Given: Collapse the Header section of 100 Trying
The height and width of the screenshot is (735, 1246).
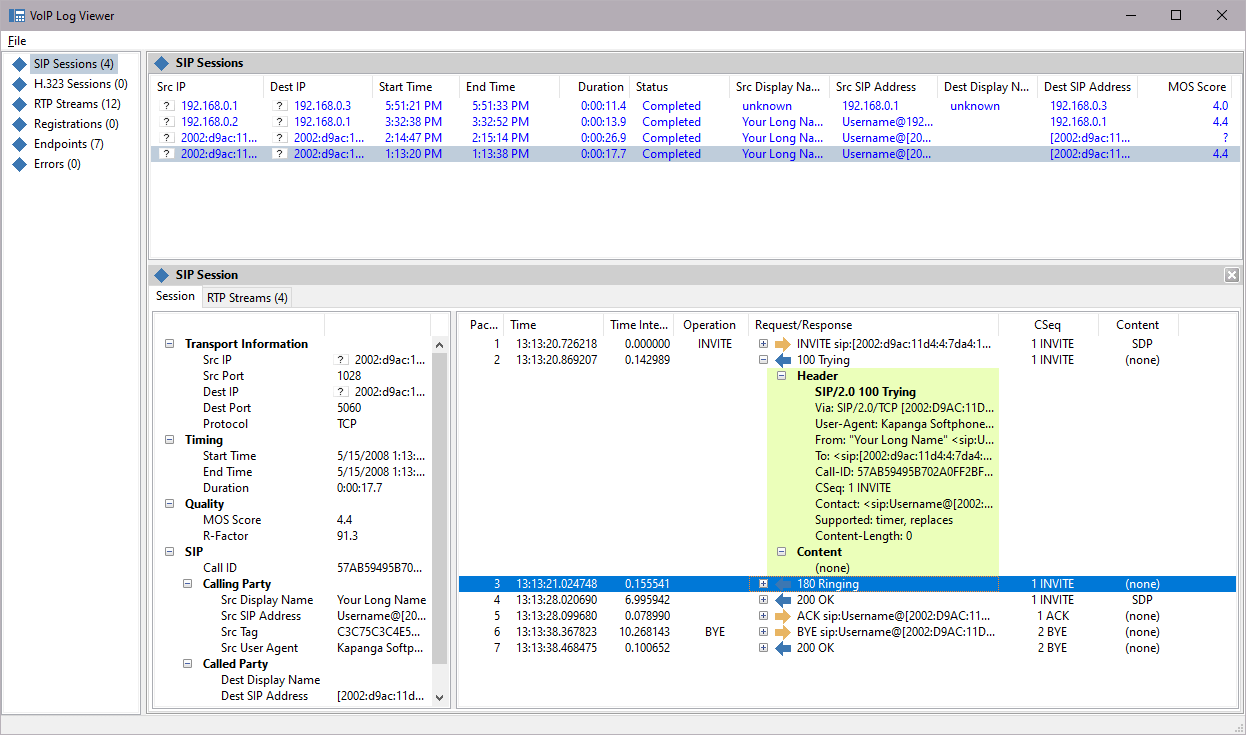Looking at the screenshot, I should click(x=783, y=376).
